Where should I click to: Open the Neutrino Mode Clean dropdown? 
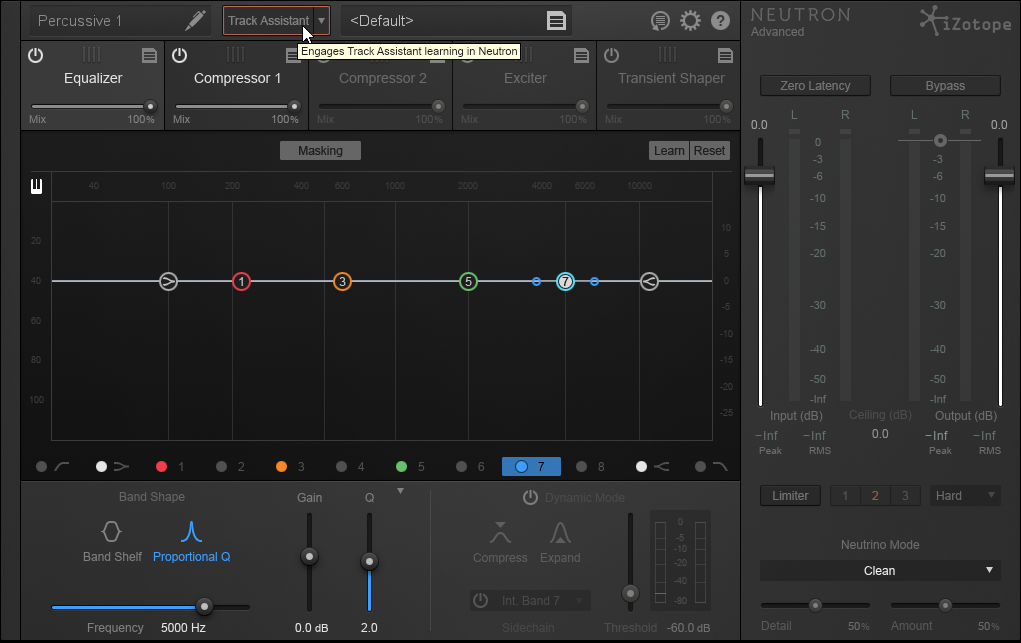tap(880, 571)
